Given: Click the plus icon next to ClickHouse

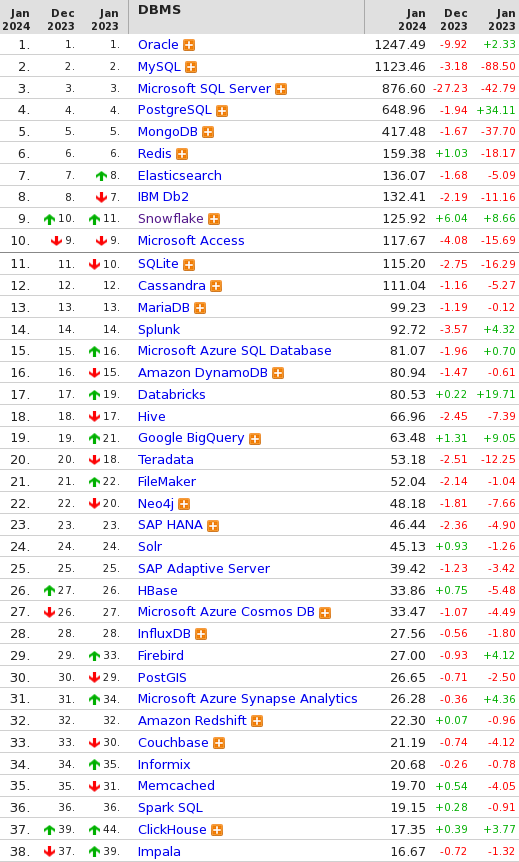Looking at the screenshot, I should (x=217, y=830).
